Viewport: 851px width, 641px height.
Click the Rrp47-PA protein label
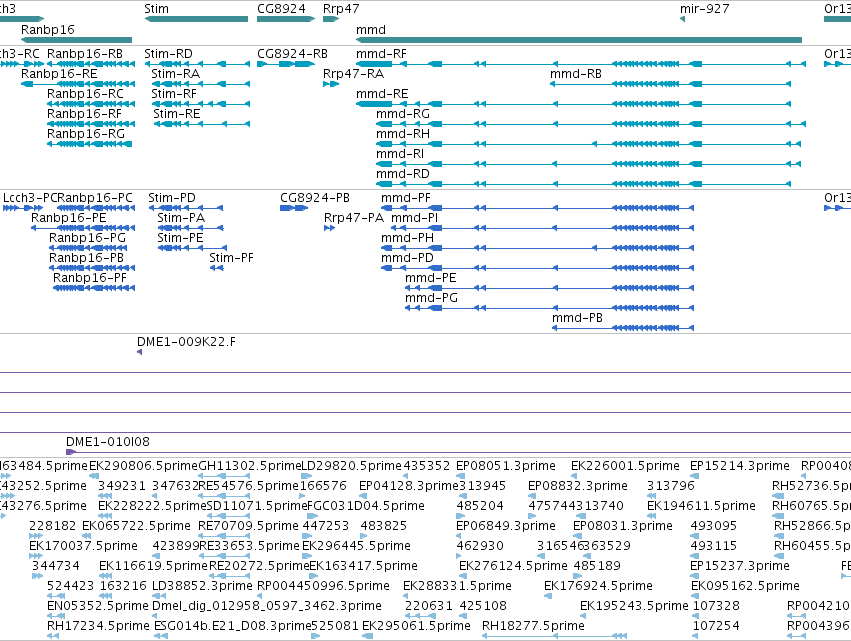(354, 218)
